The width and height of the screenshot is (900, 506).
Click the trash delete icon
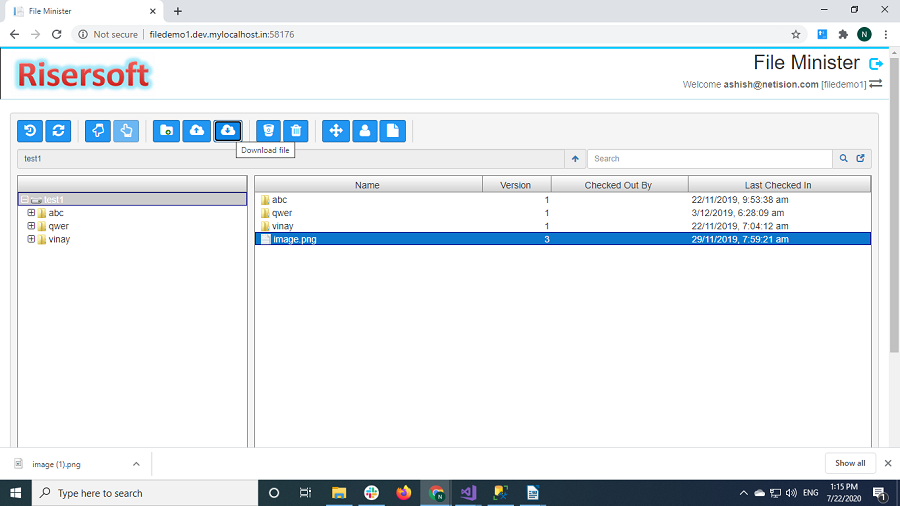296,130
